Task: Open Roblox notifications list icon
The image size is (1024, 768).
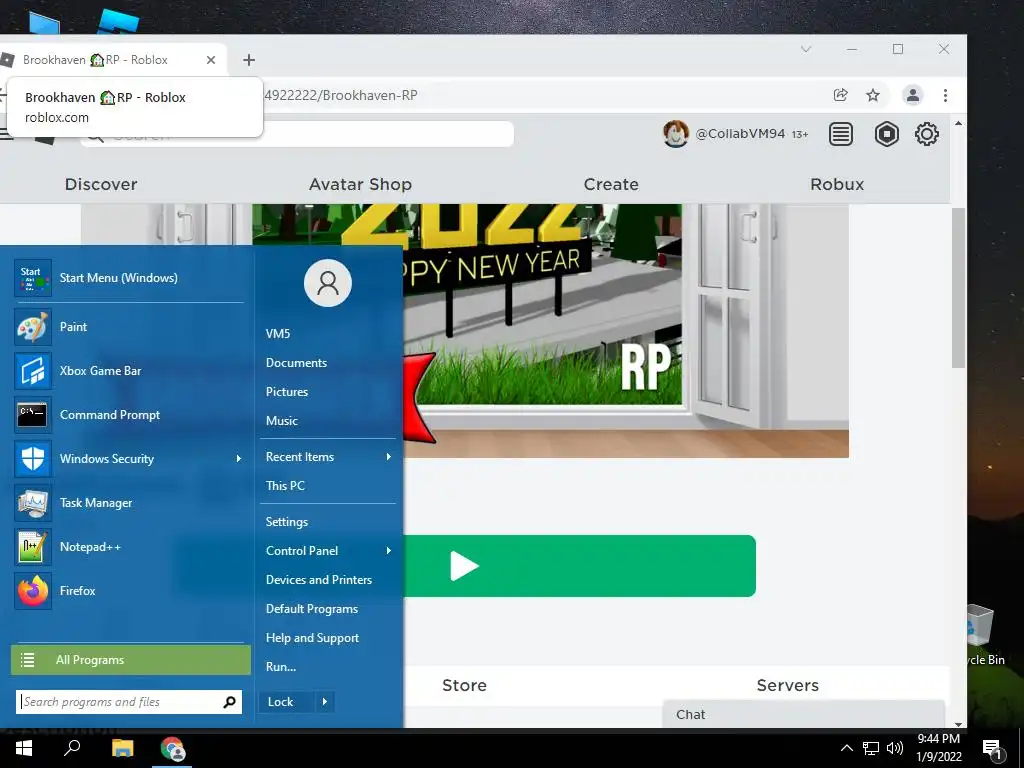Action: tap(840, 135)
